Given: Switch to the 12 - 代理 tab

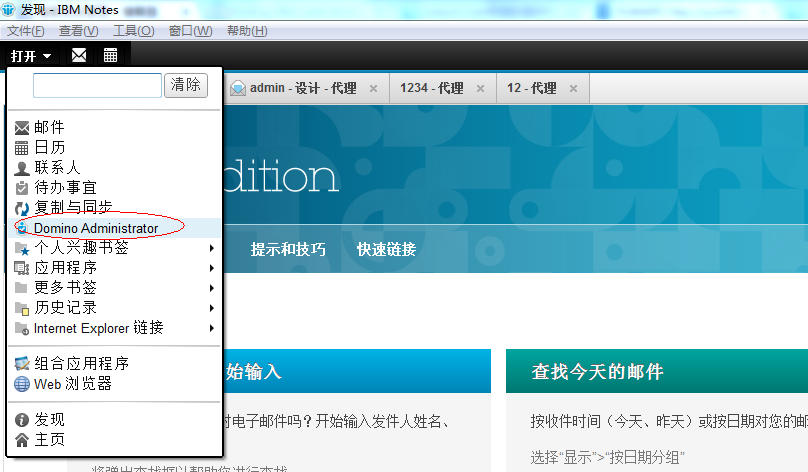Looking at the screenshot, I should [x=543, y=89].
